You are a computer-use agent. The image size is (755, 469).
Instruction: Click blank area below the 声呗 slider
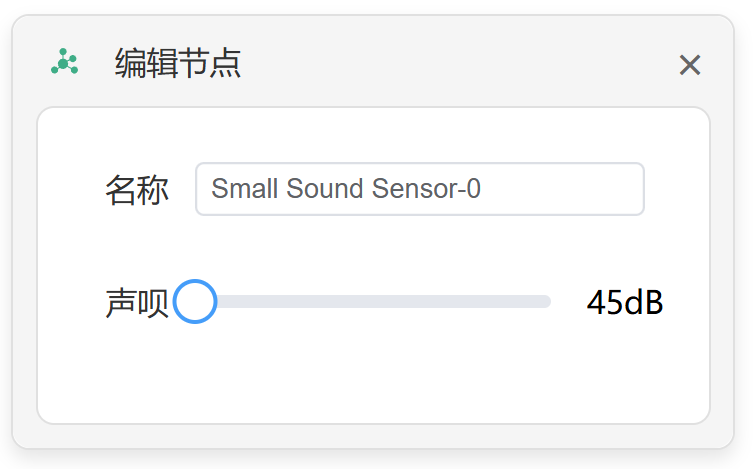pyautogui.click(x=372, y=375)
